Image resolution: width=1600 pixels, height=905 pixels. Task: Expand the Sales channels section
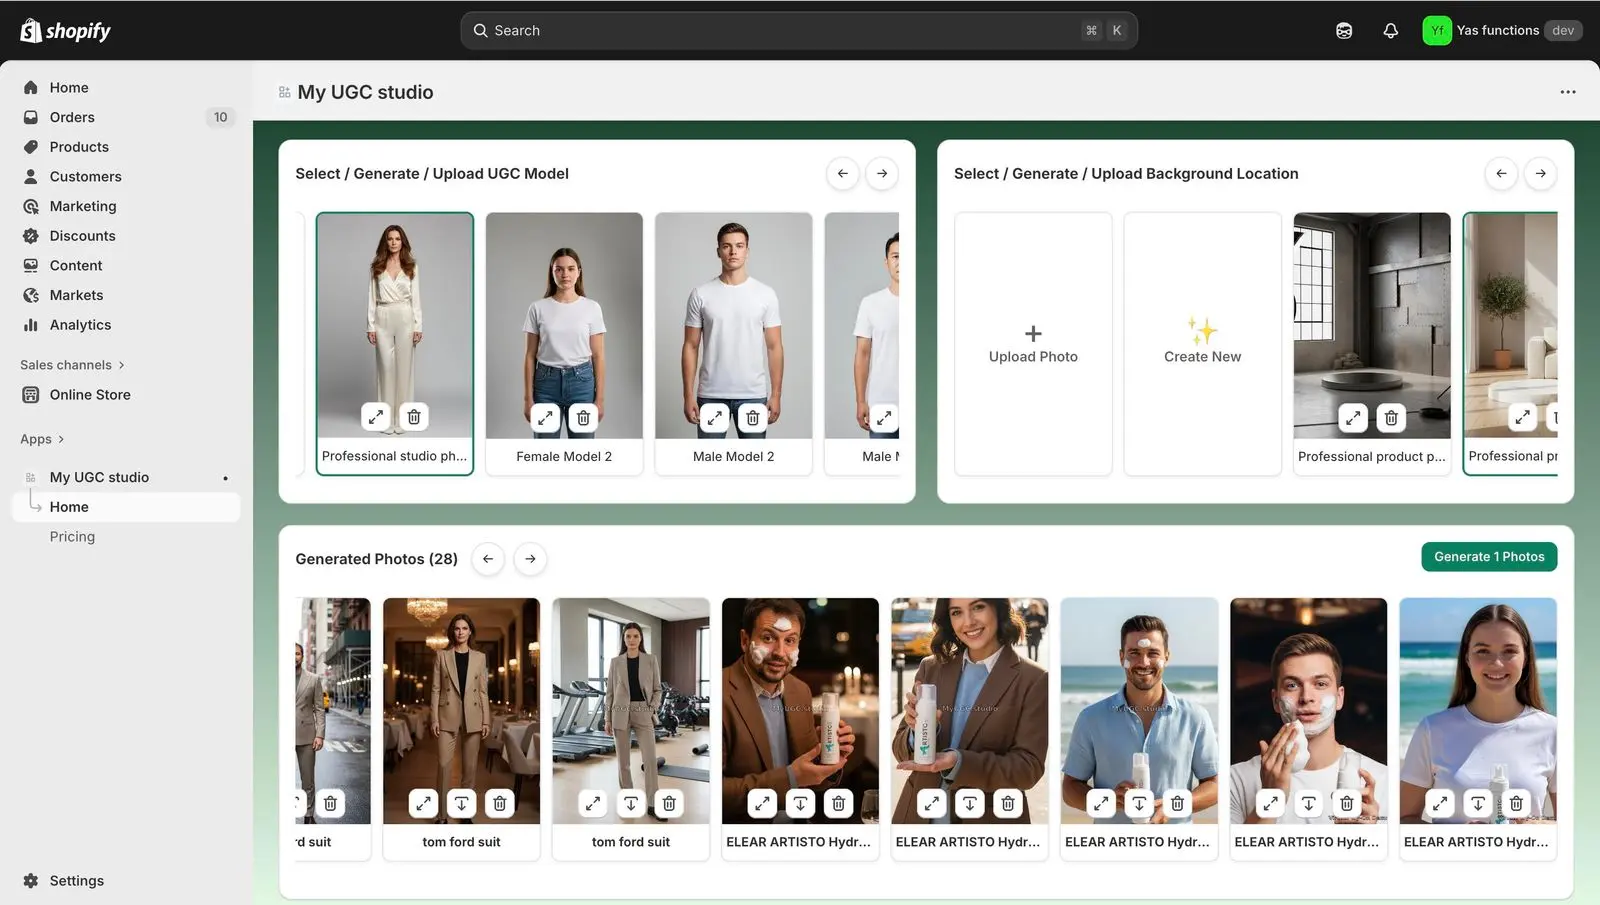[72, 364]
